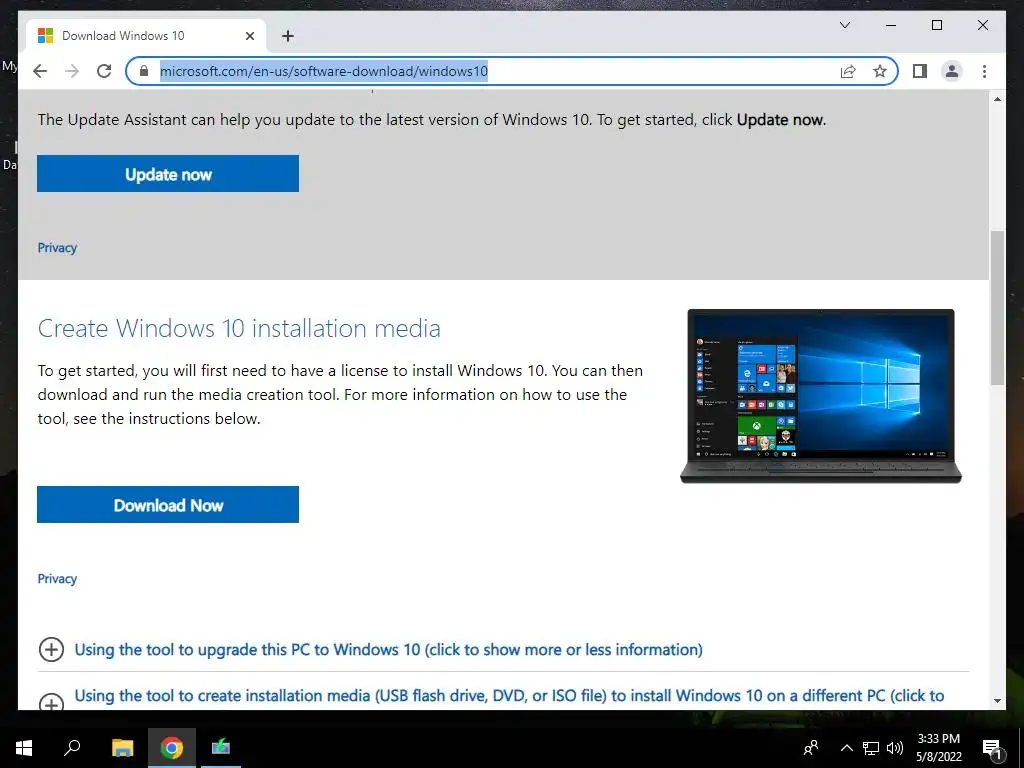
Task: Open the Windows Start menu
Action: [24, 748]
